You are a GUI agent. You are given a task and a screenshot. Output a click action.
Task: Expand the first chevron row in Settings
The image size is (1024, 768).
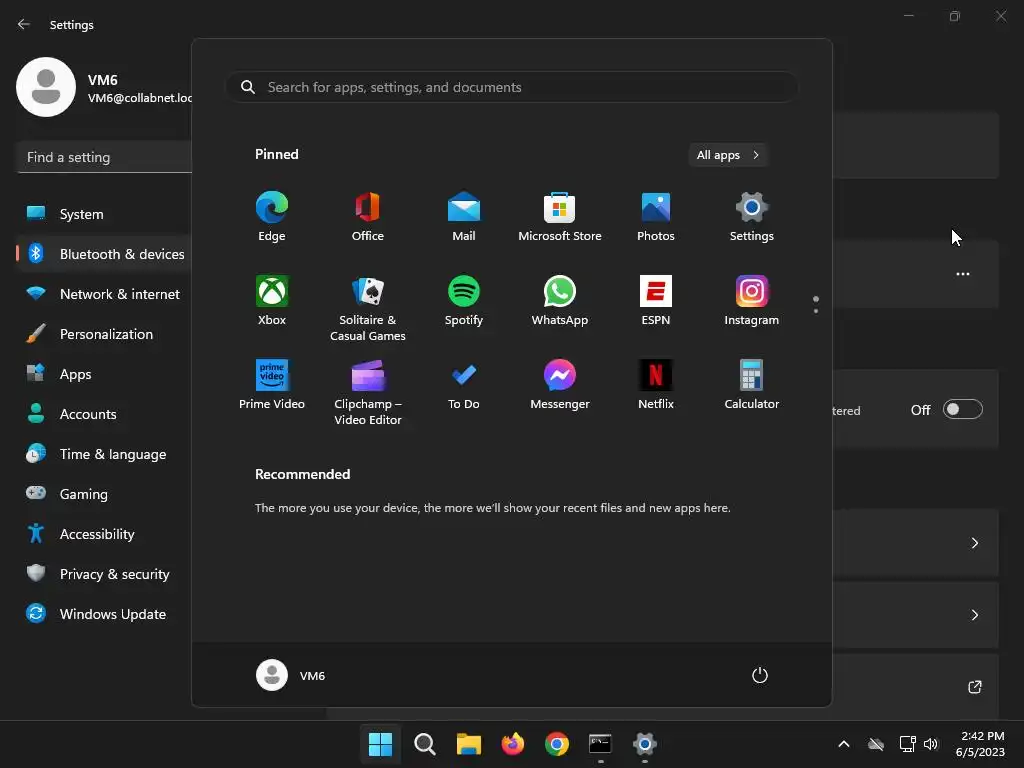pos(974,543)
